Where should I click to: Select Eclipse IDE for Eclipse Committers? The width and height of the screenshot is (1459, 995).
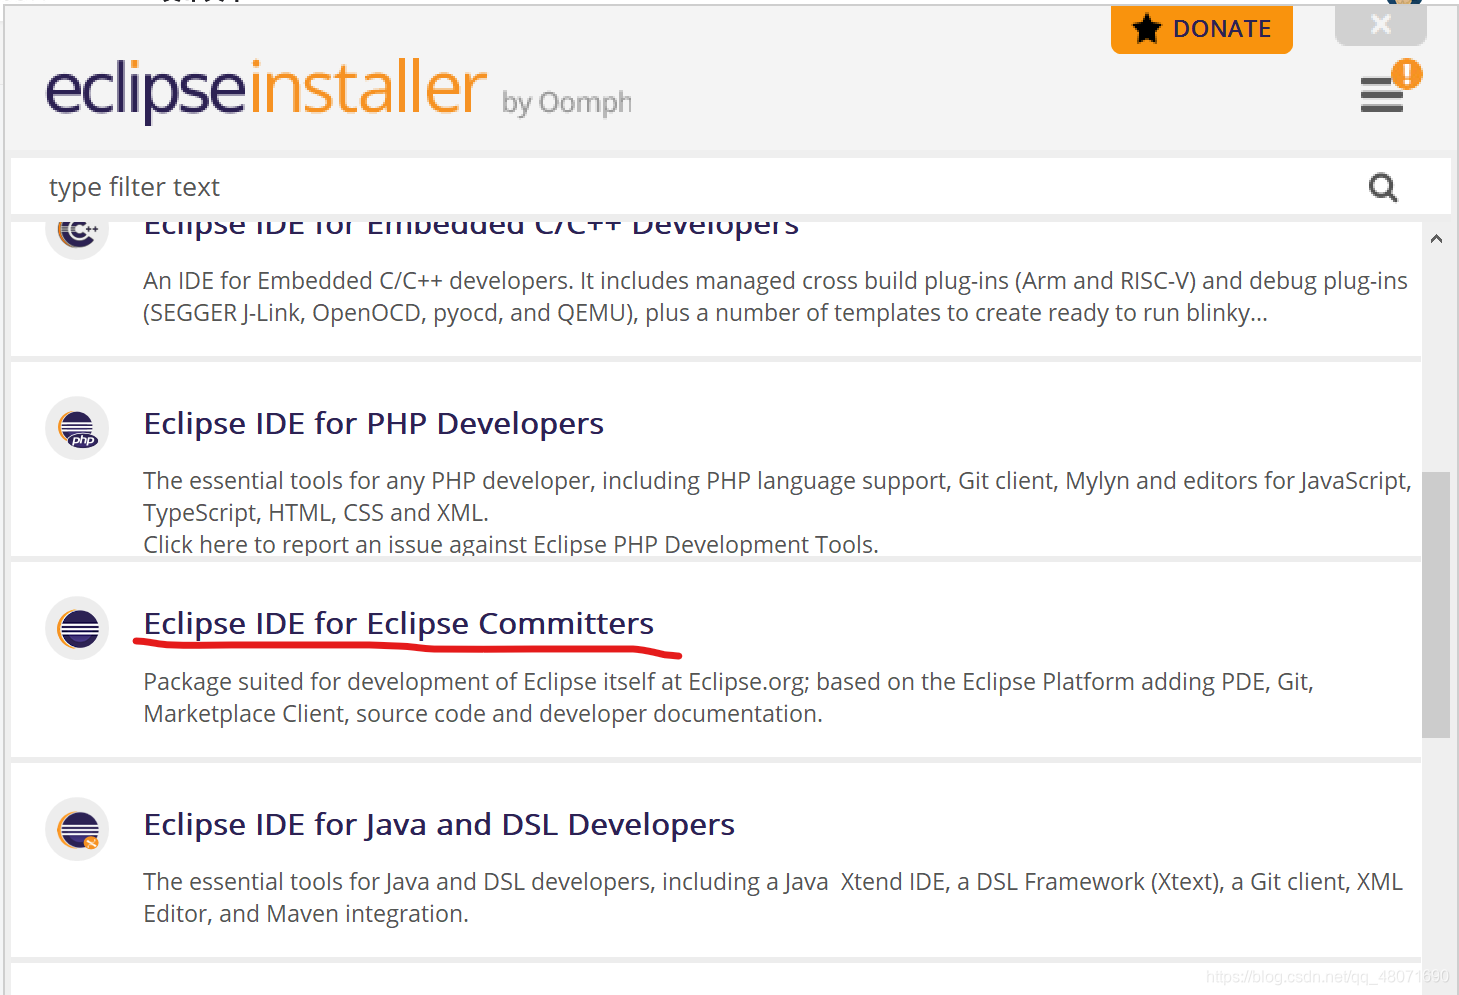point(398,624)
